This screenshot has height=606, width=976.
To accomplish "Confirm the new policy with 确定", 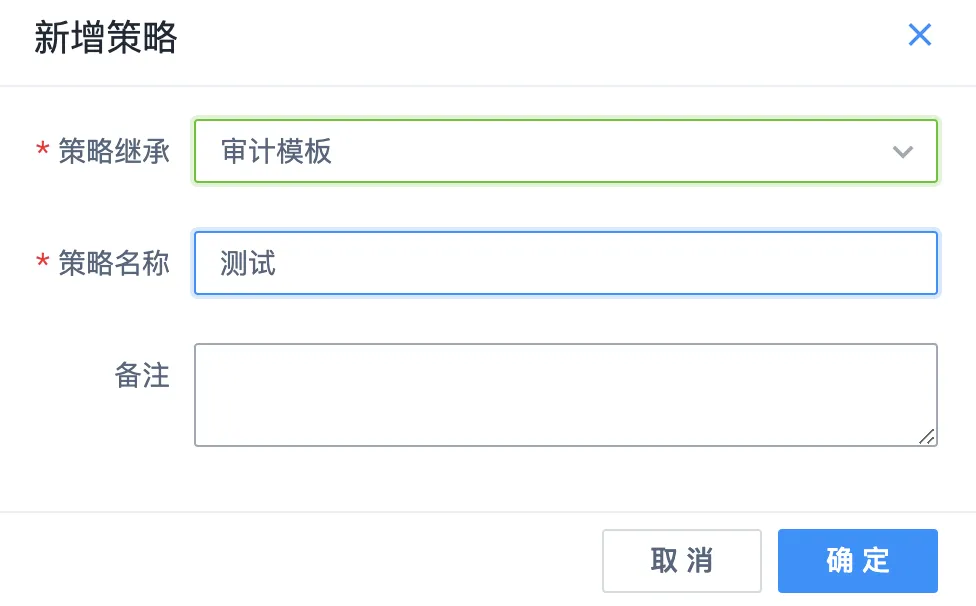I will click(857, 561).
